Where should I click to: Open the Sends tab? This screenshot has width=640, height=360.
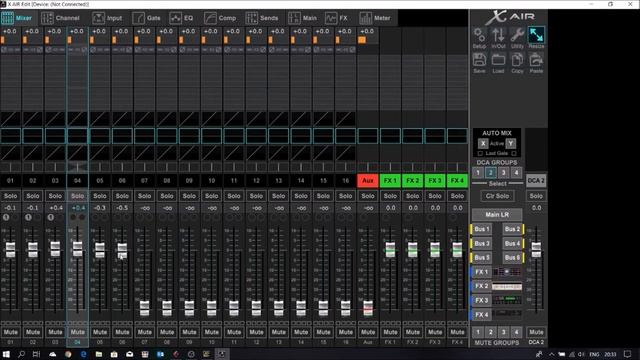pos(262,18)
